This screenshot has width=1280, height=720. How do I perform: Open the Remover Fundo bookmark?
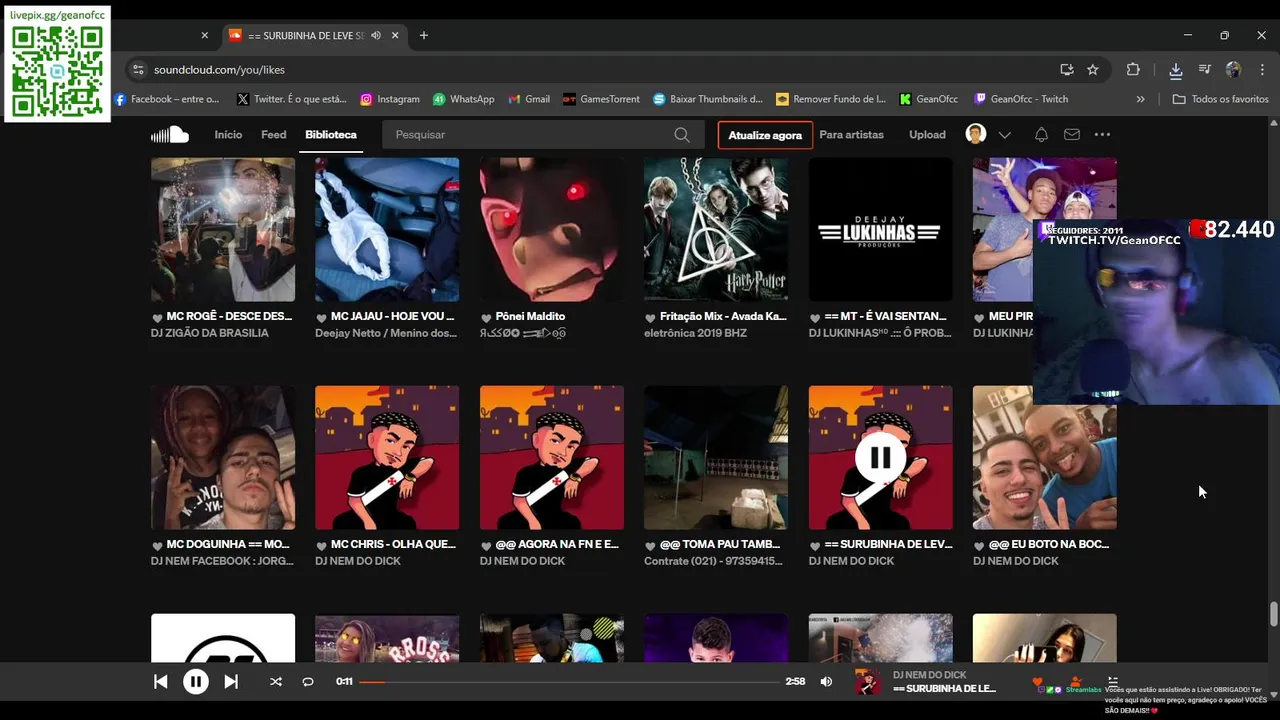[x=831, y=99]
